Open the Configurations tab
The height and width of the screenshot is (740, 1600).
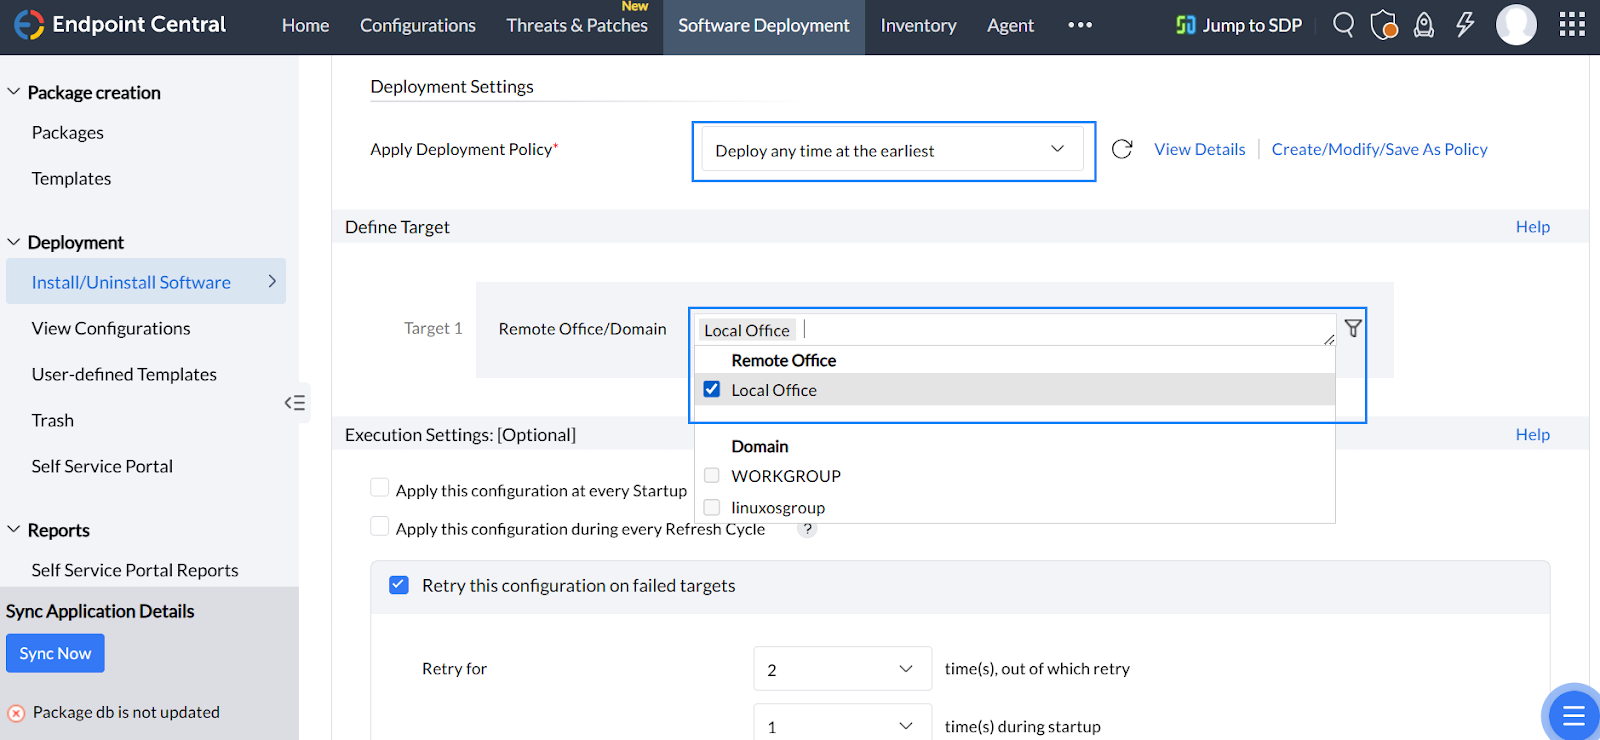coord(418,25)
